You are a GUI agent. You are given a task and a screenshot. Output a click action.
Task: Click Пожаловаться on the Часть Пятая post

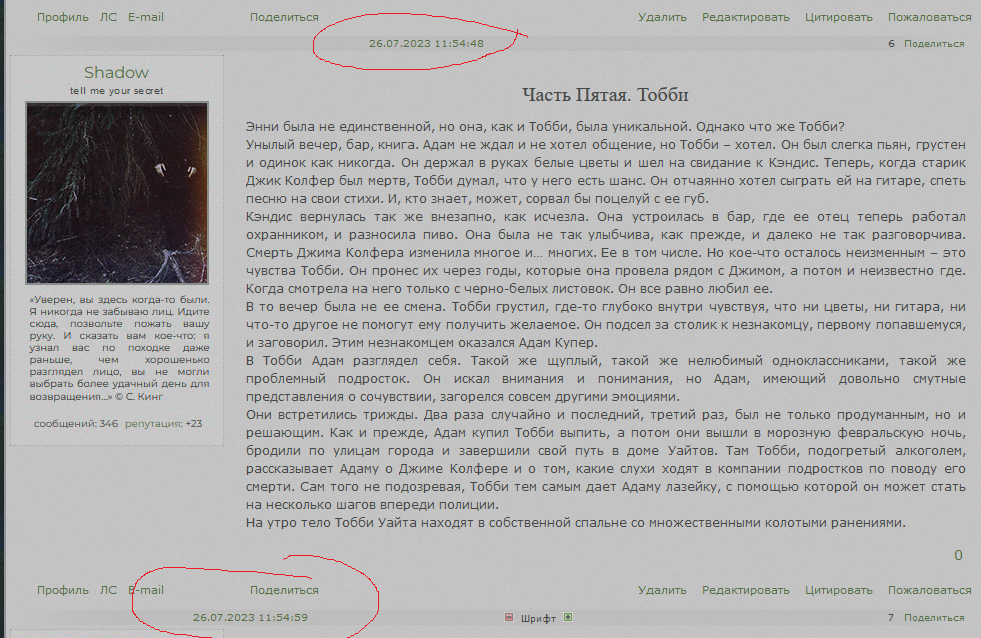pyautogui.click(x=930, y=590)
